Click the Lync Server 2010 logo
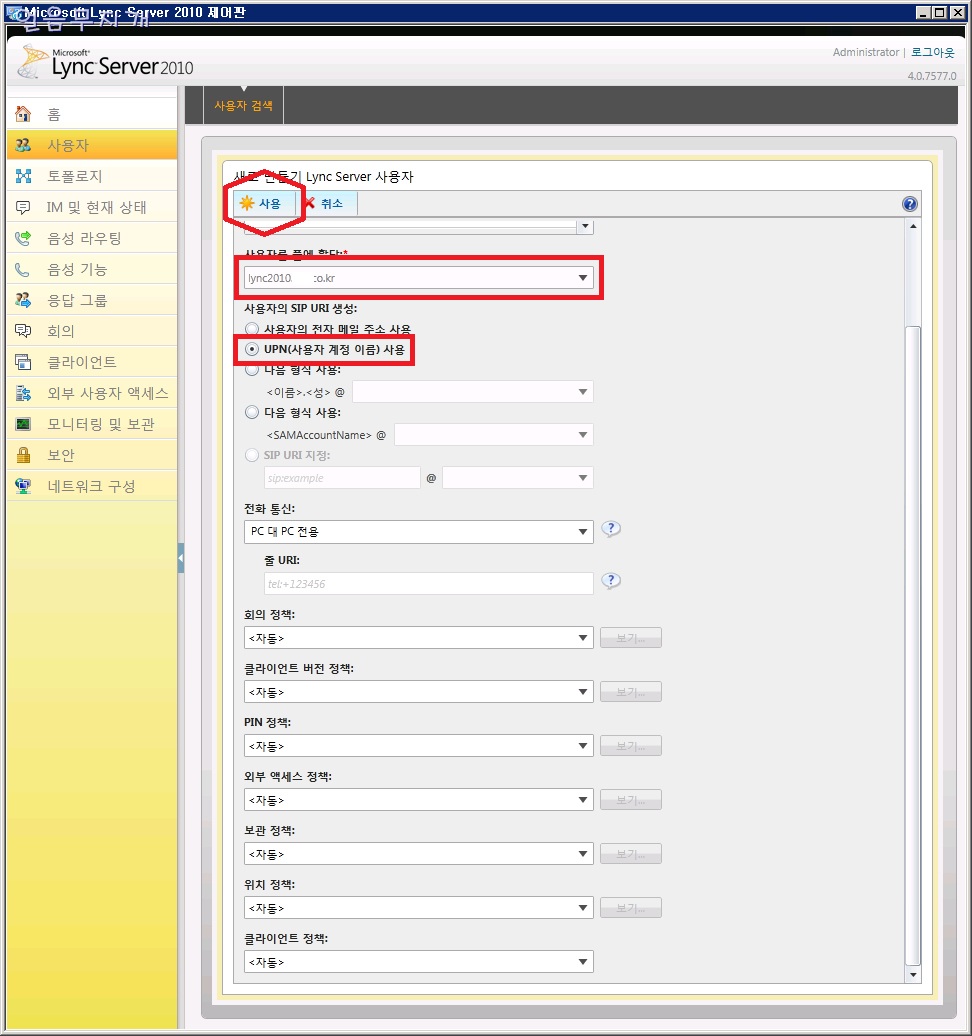Viewport: 972px width, 1036px height. (106, 63)
